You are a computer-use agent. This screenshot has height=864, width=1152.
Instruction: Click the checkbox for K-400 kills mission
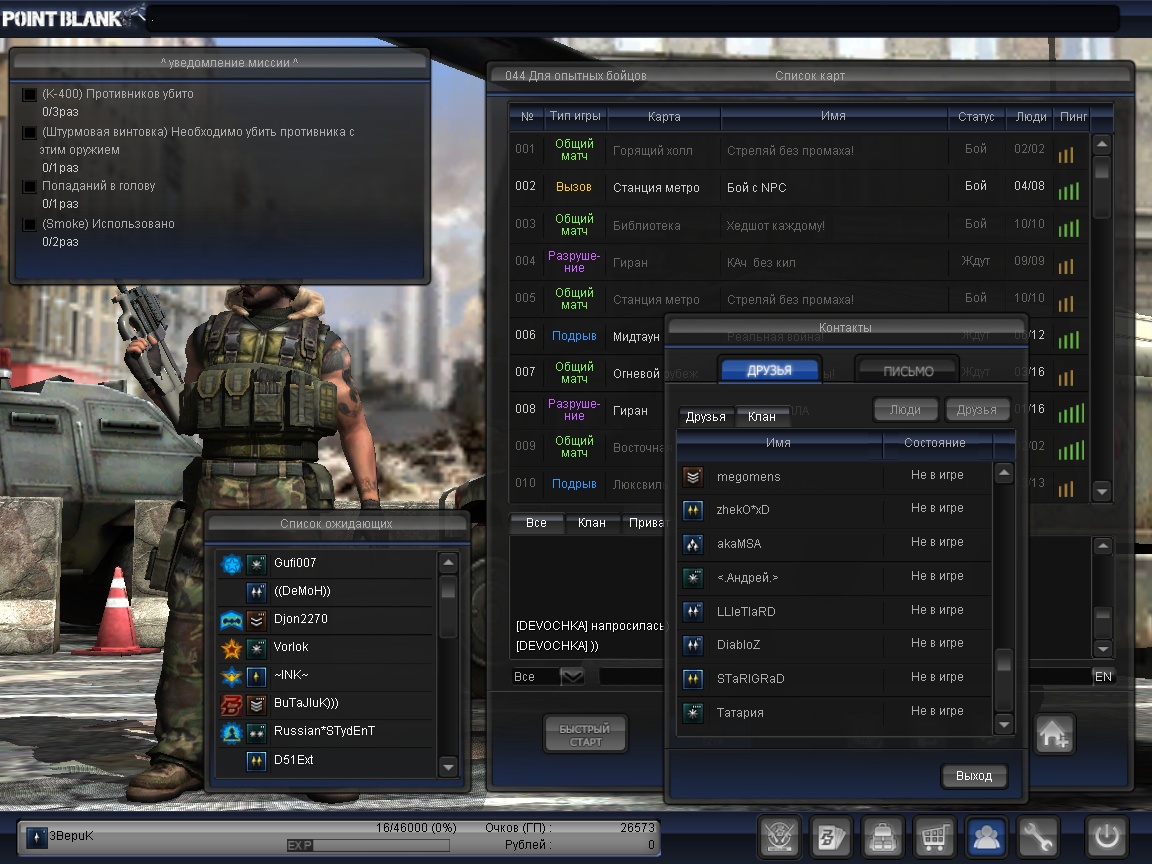point(29,95)
